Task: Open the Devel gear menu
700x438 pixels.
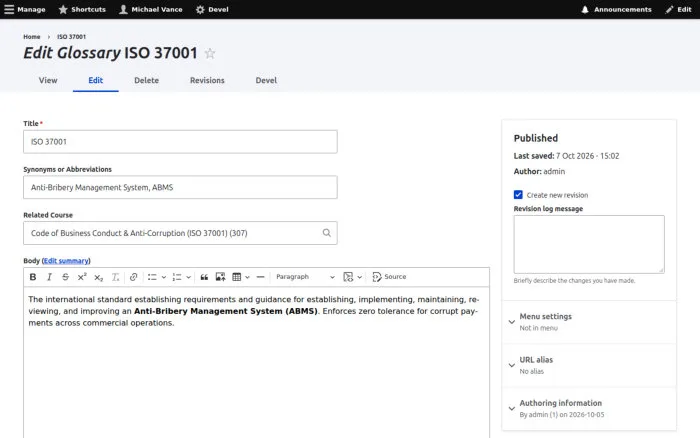Action: [212, 9]
